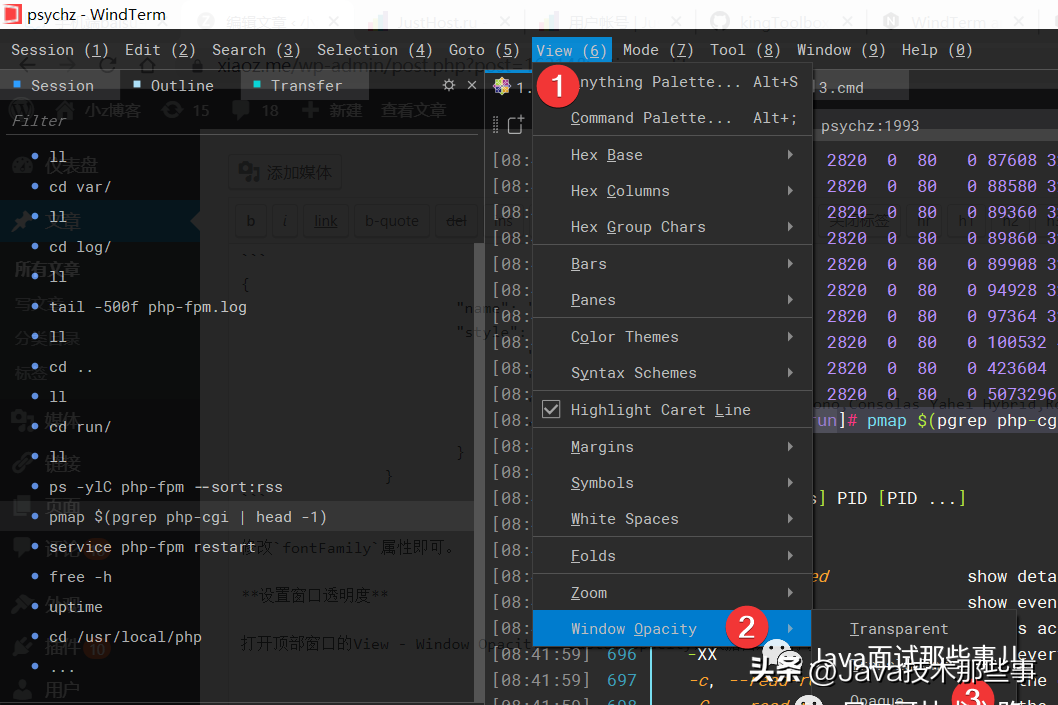Close the Session pane with X icon
Screen dimensions: 1058x705
point(472,85)
